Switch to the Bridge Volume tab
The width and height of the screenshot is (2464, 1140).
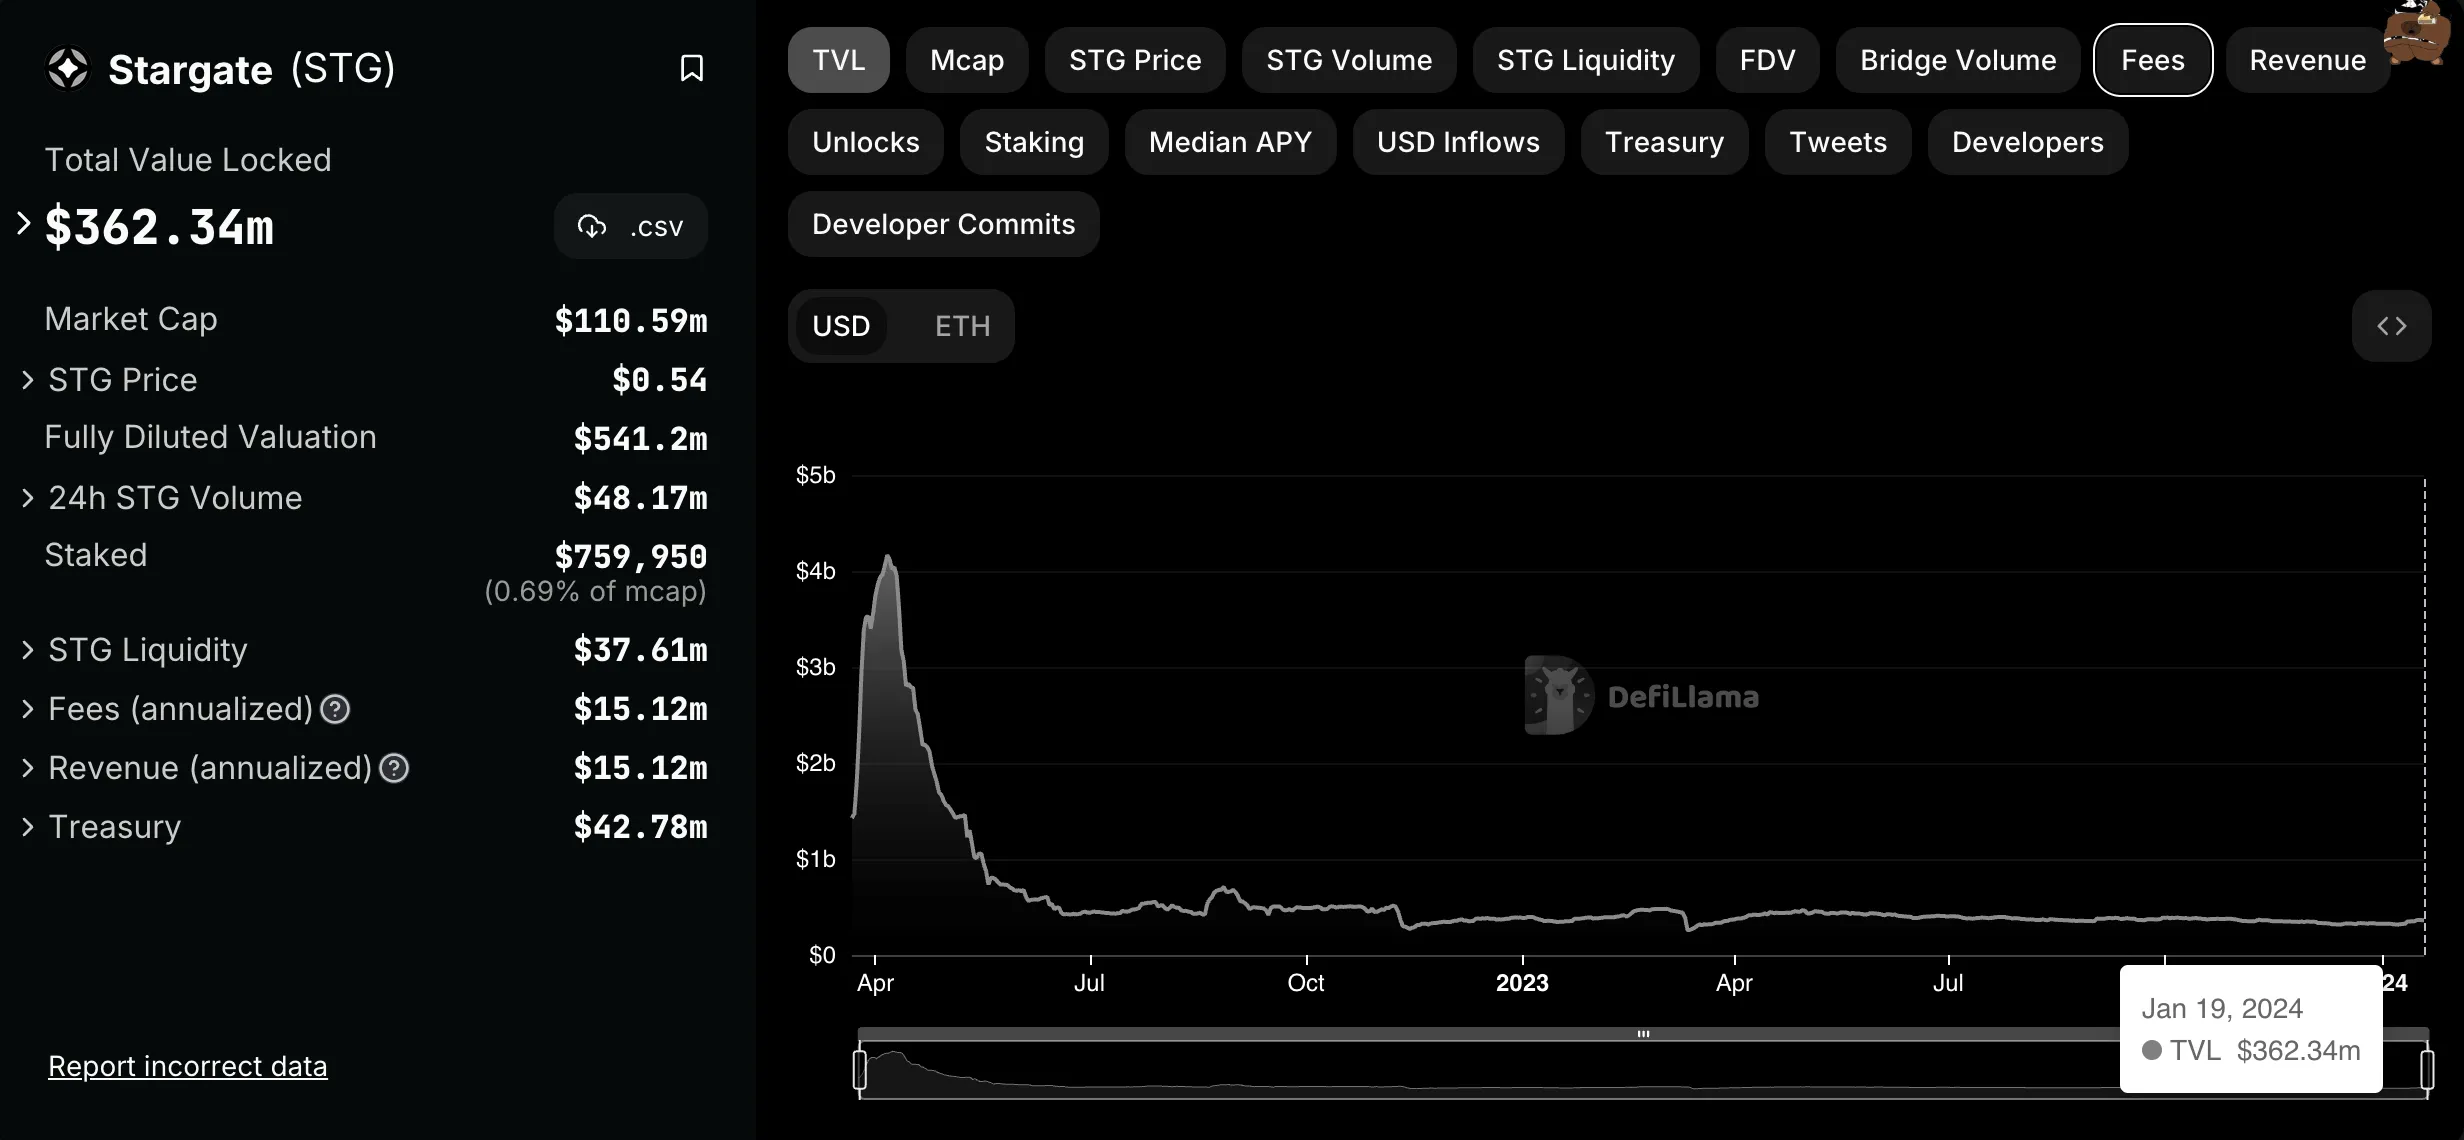click(1958, 60)
